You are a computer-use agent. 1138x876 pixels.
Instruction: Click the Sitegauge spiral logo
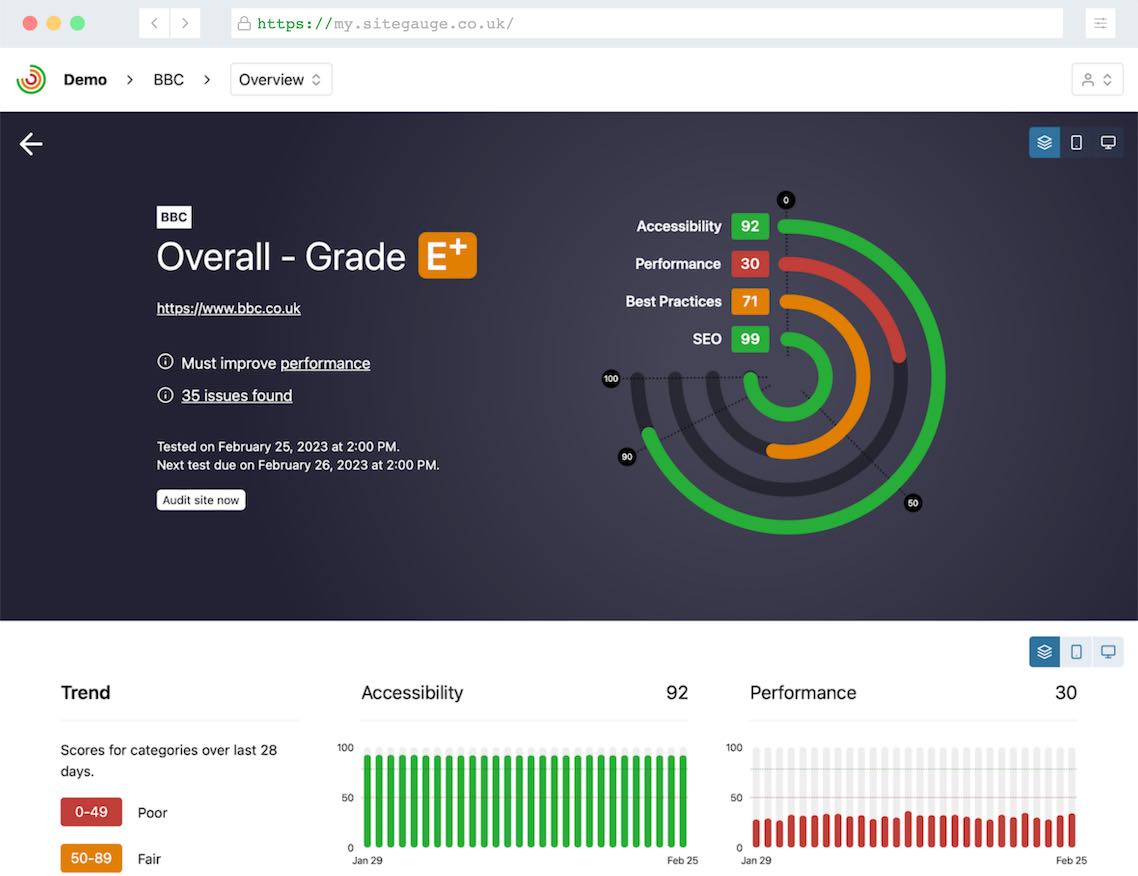tap(31, 79)
